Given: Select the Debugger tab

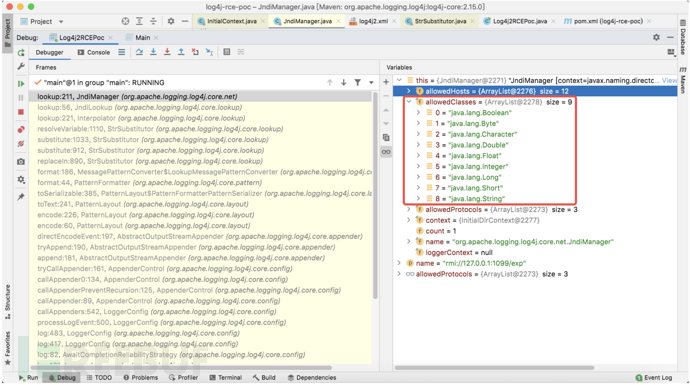Looking at the screenshot, I should [49, 52].
